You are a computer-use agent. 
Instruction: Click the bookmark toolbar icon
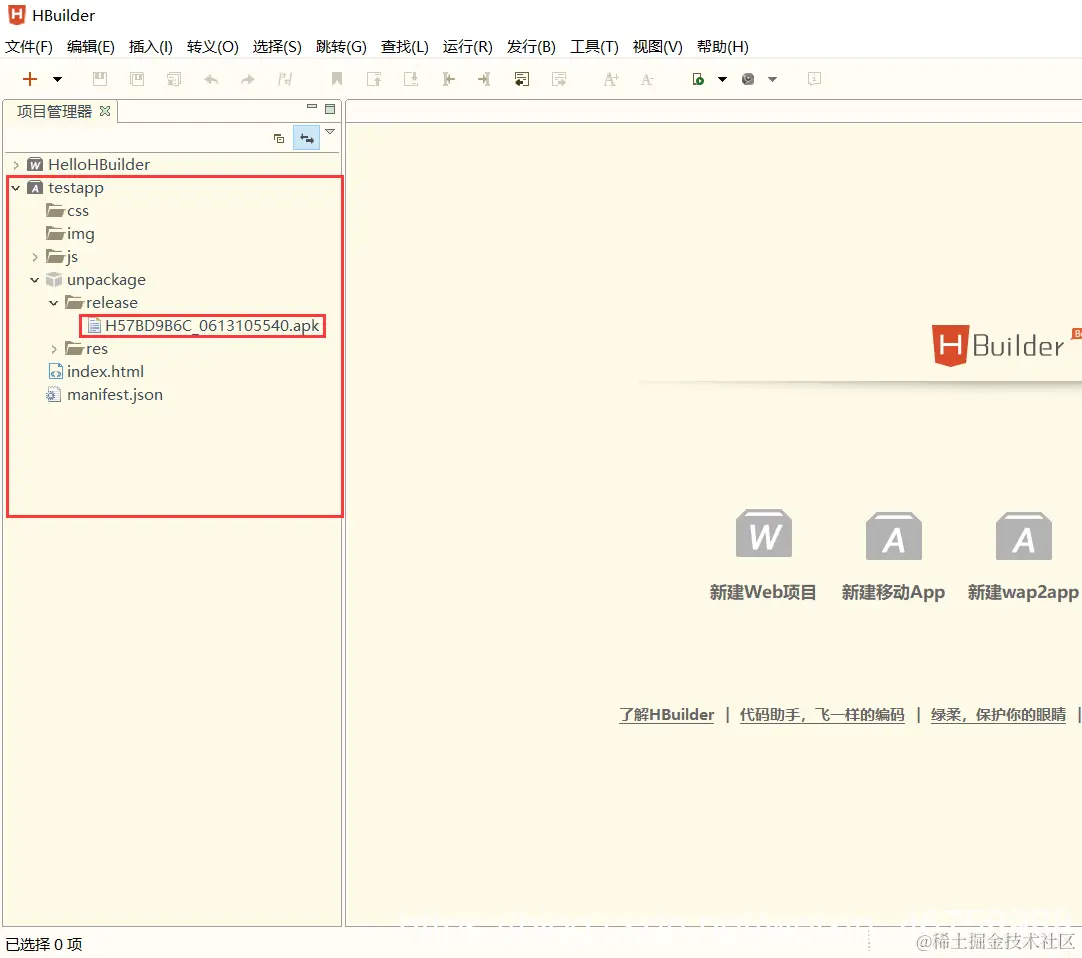pos(337,79)
